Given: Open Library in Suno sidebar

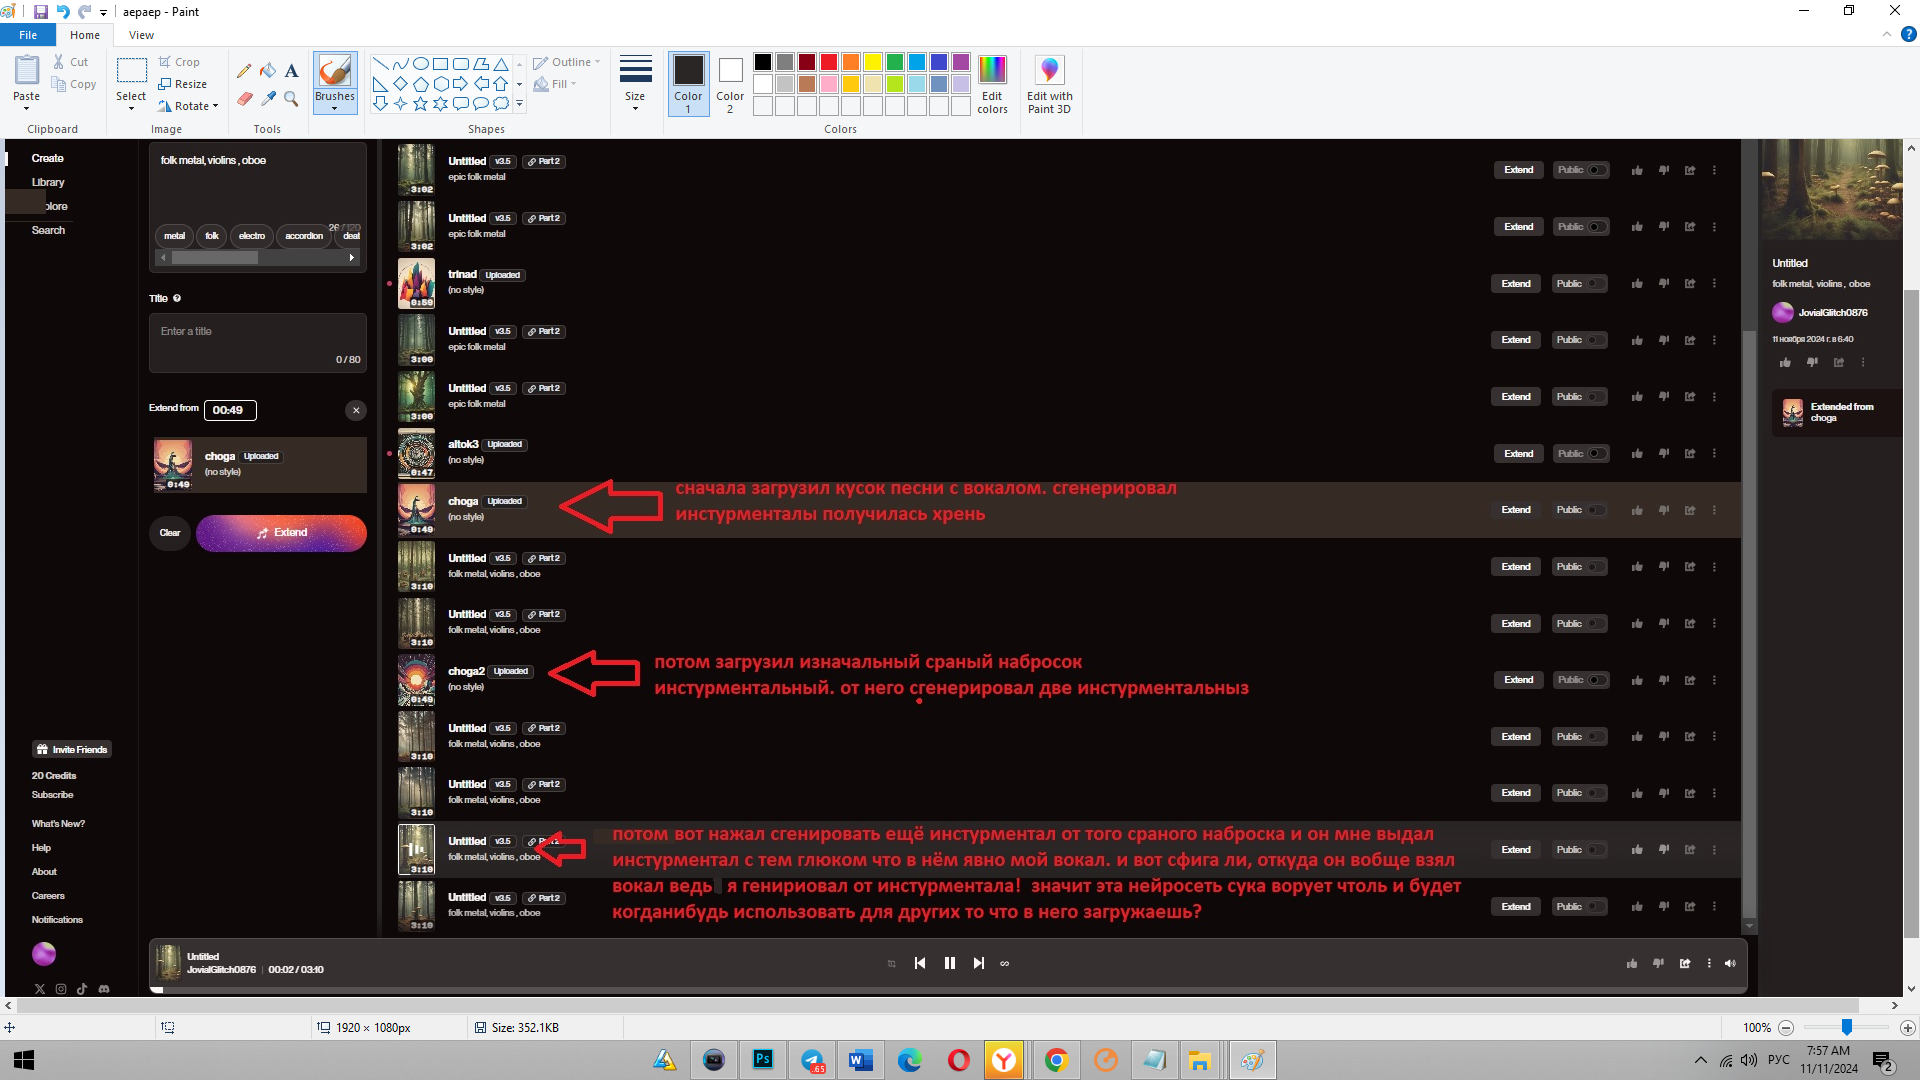Looking at the screenshot, I should click(48, 182).
